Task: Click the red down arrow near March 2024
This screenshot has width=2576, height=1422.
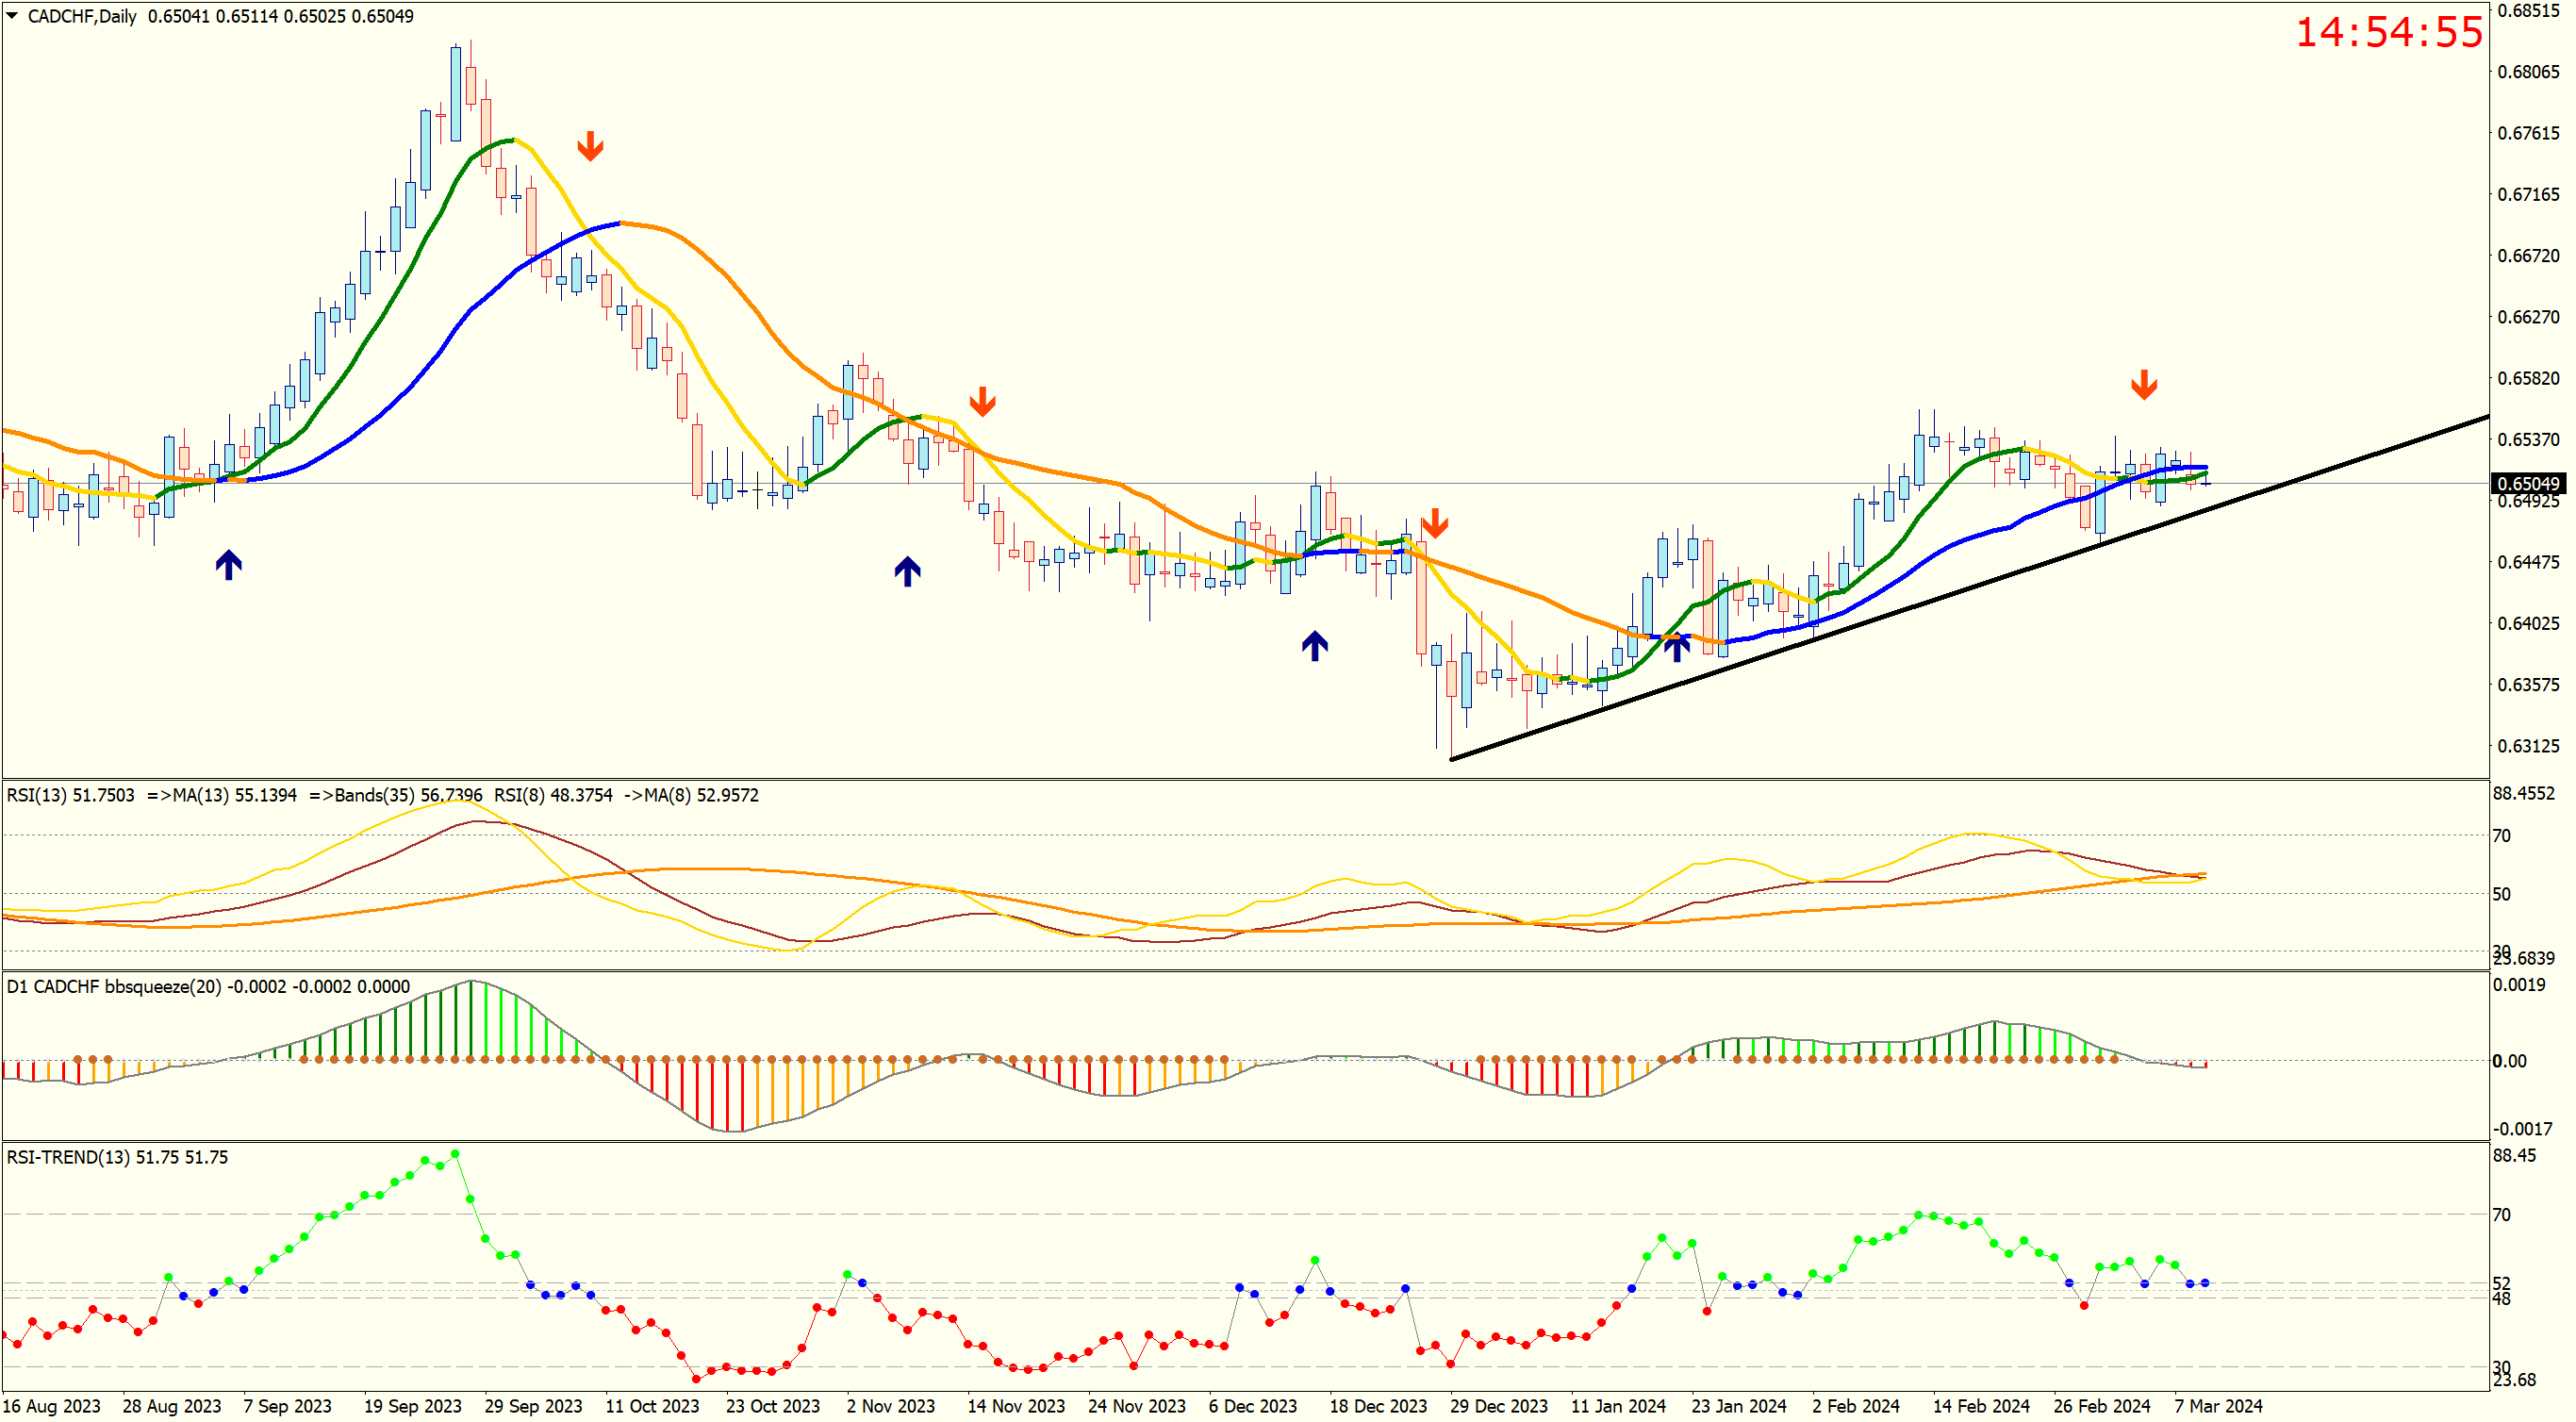Action: (x=2143, y=384)
